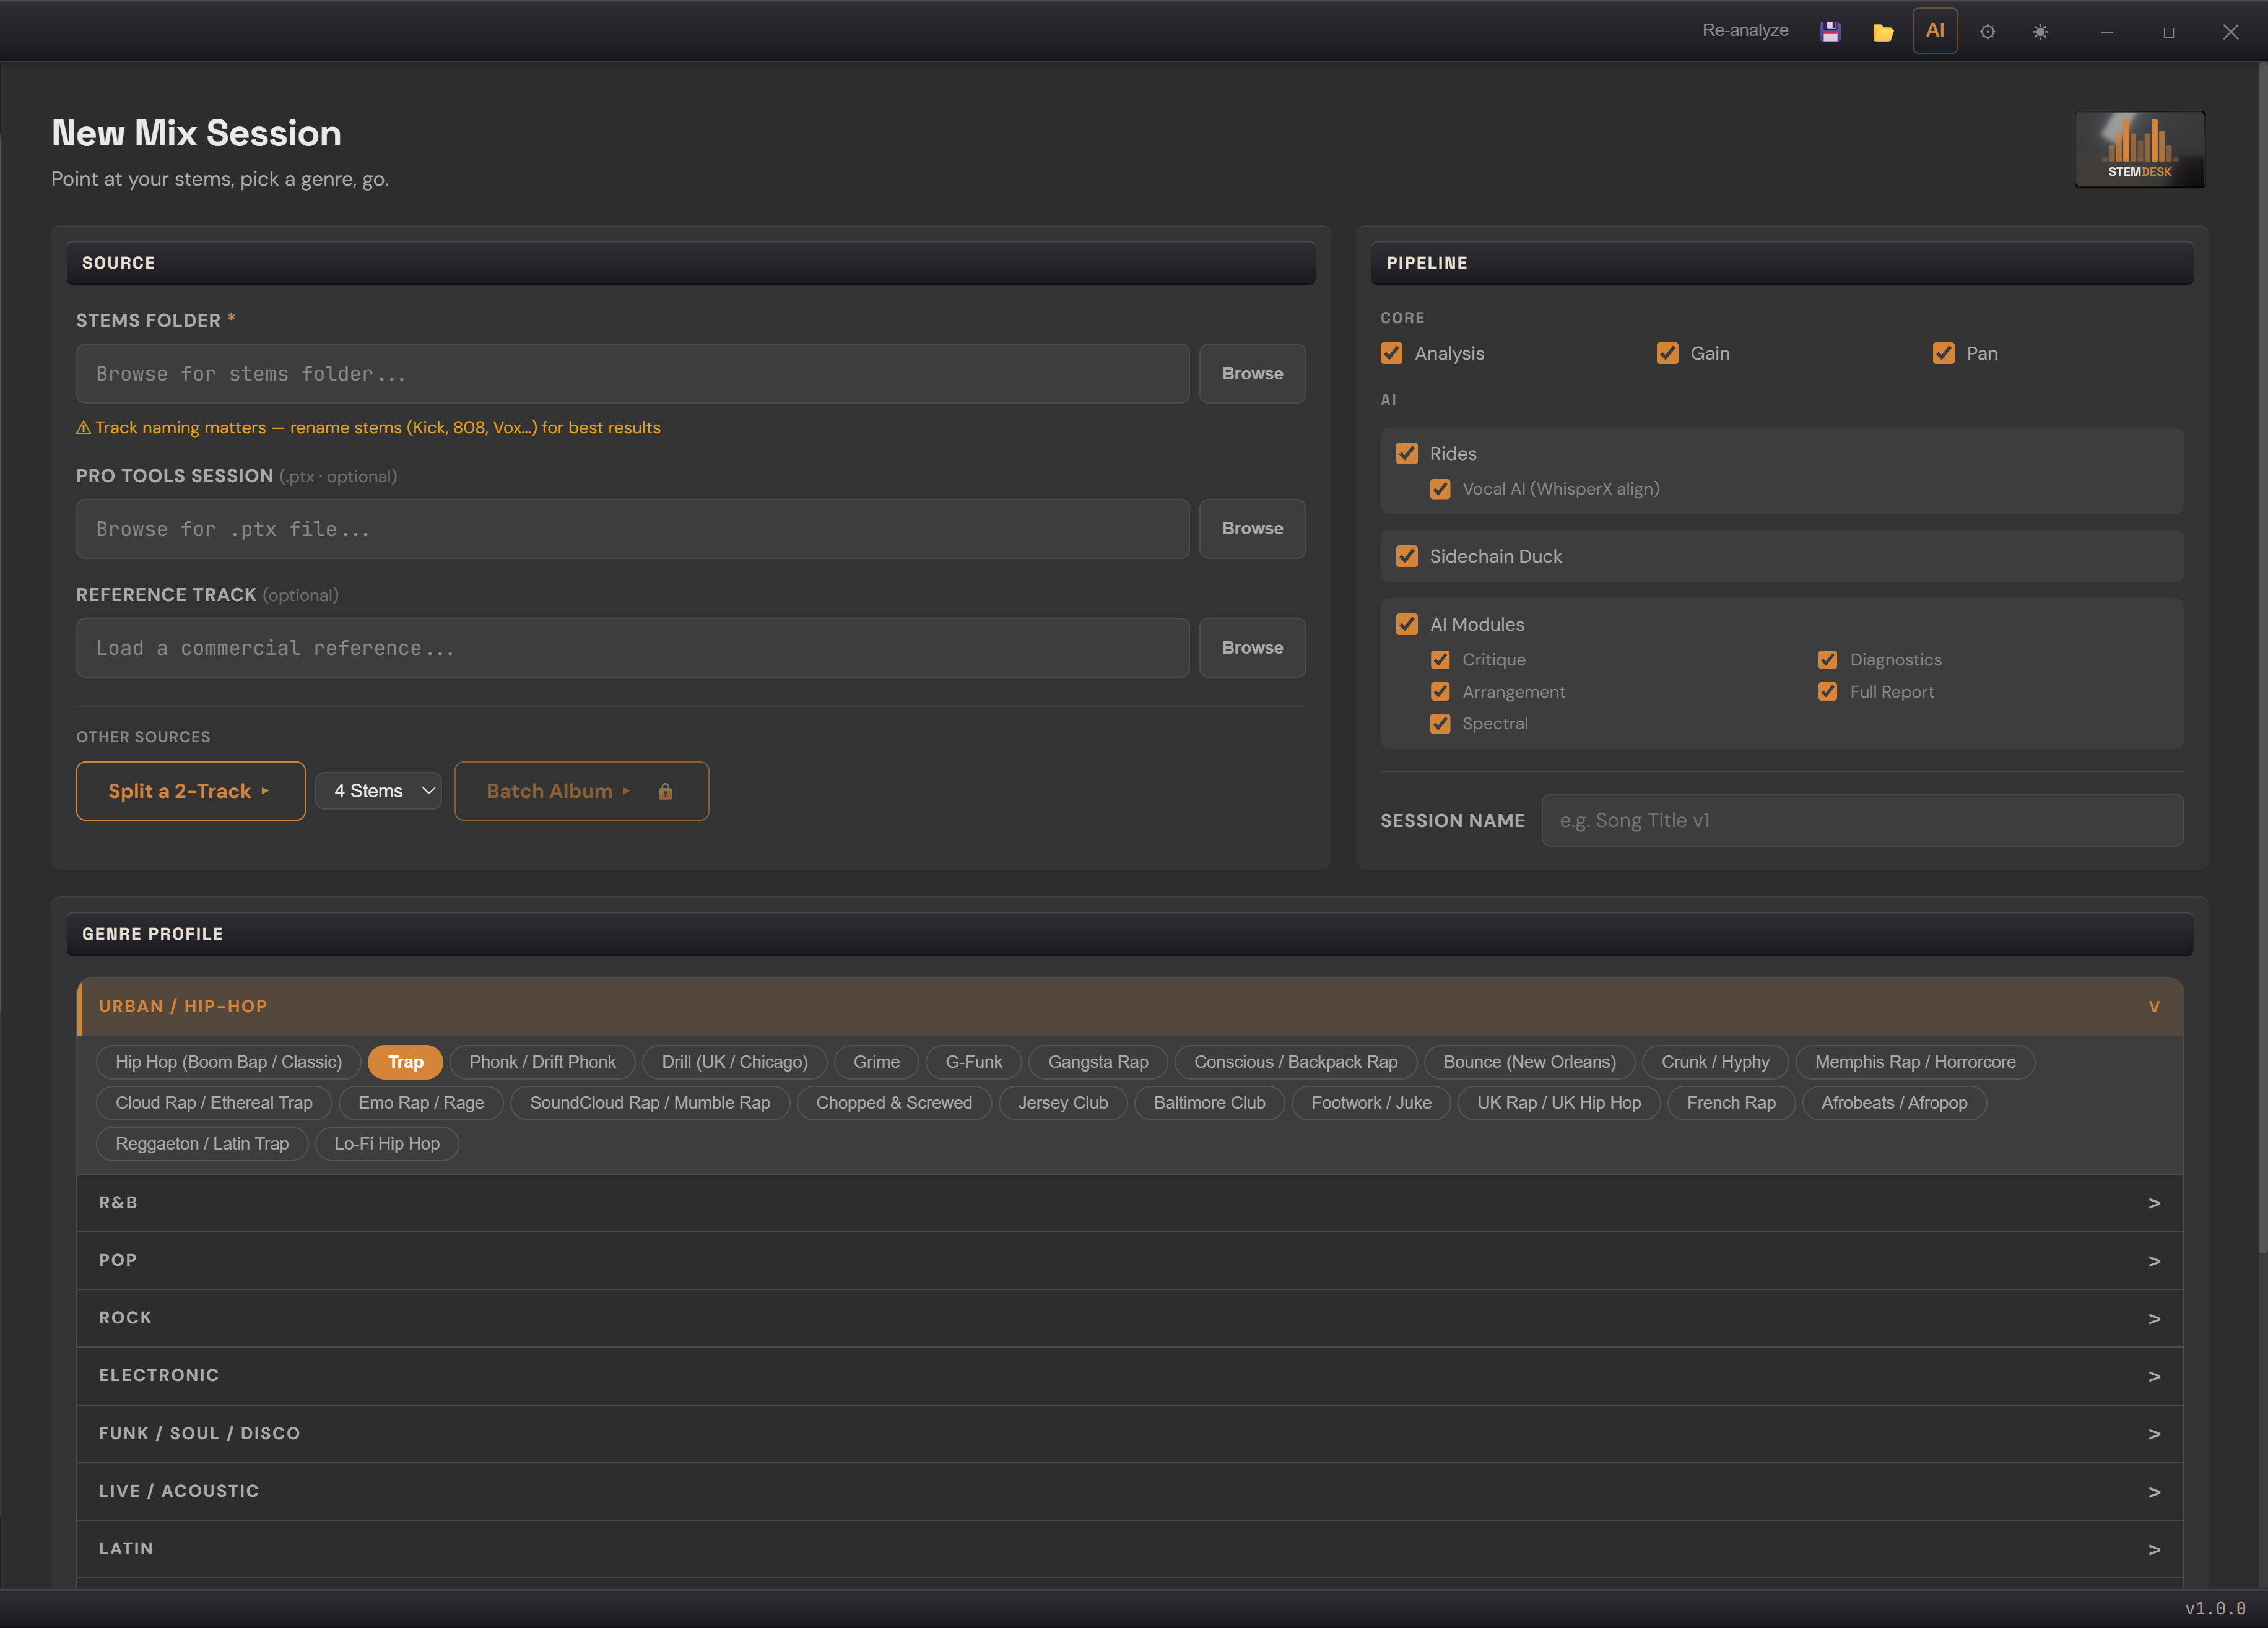
Task: Click the stems folder path field
Action: (x=632, y=374)
